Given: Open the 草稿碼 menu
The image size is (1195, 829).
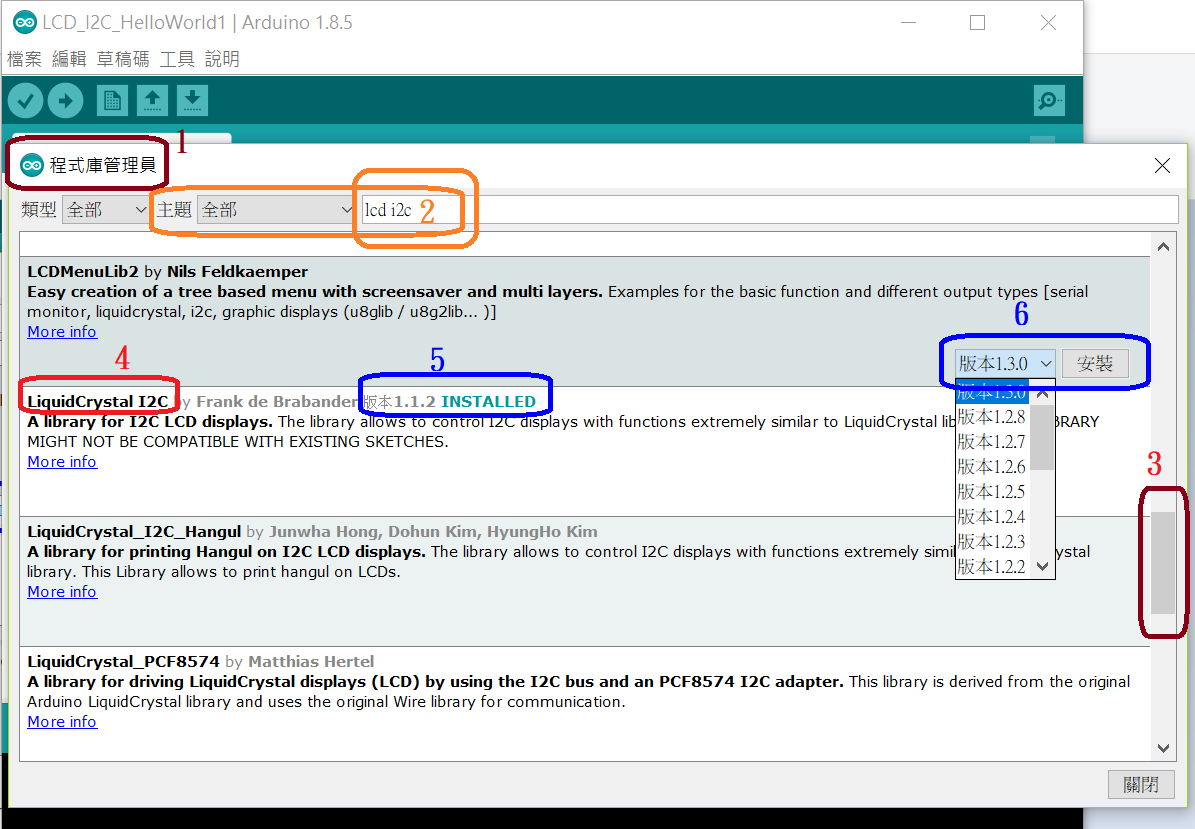Looking at the screenshot, I should [123, 59].
